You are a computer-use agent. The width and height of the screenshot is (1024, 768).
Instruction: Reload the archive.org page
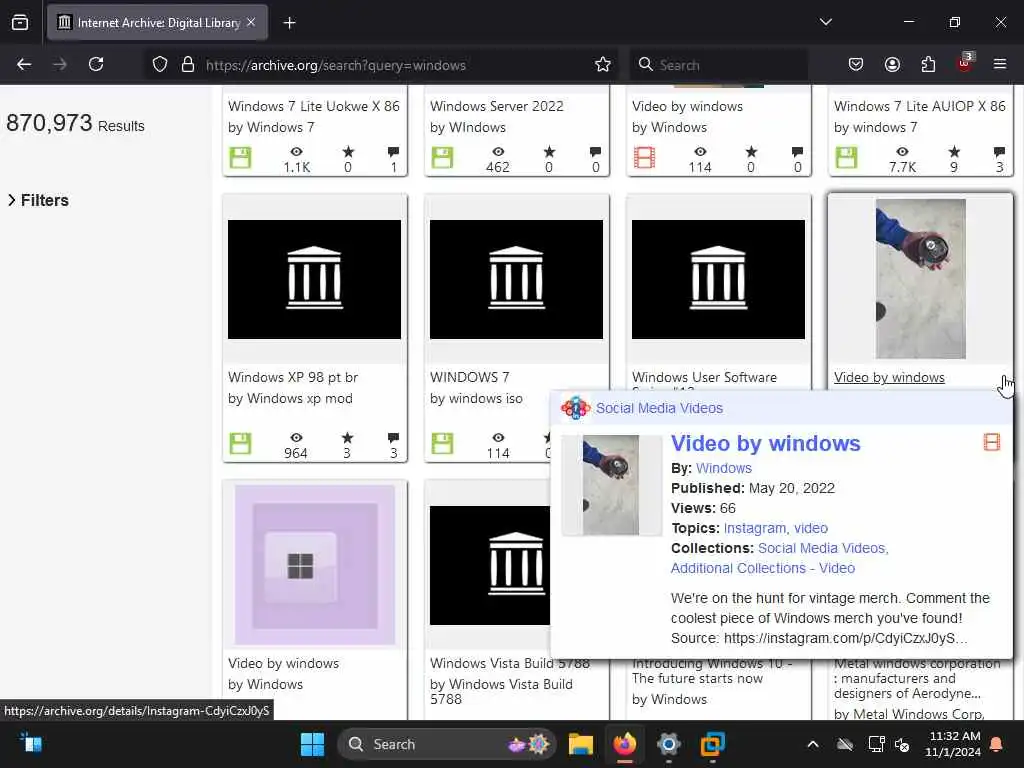pyautogui.click(x=96, y=64)
